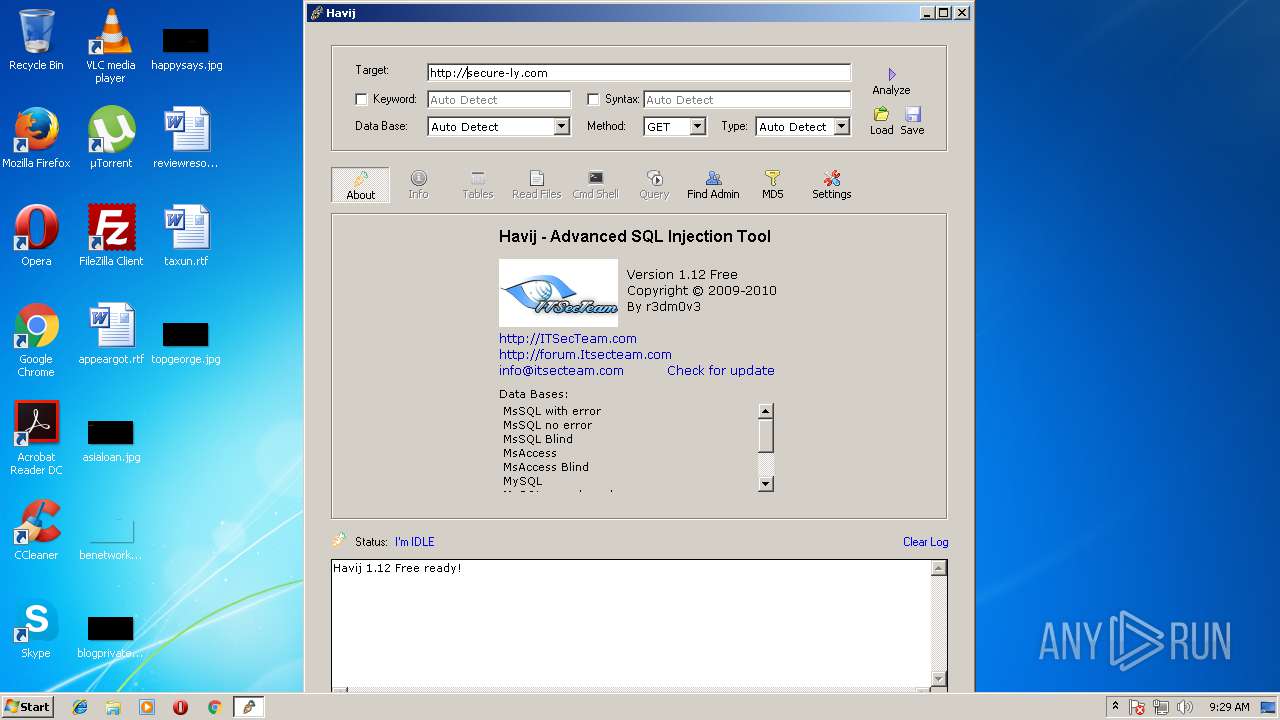Open Mozilla Firefox desktop shortcut
1280x720 pixels.
[36, 138]
